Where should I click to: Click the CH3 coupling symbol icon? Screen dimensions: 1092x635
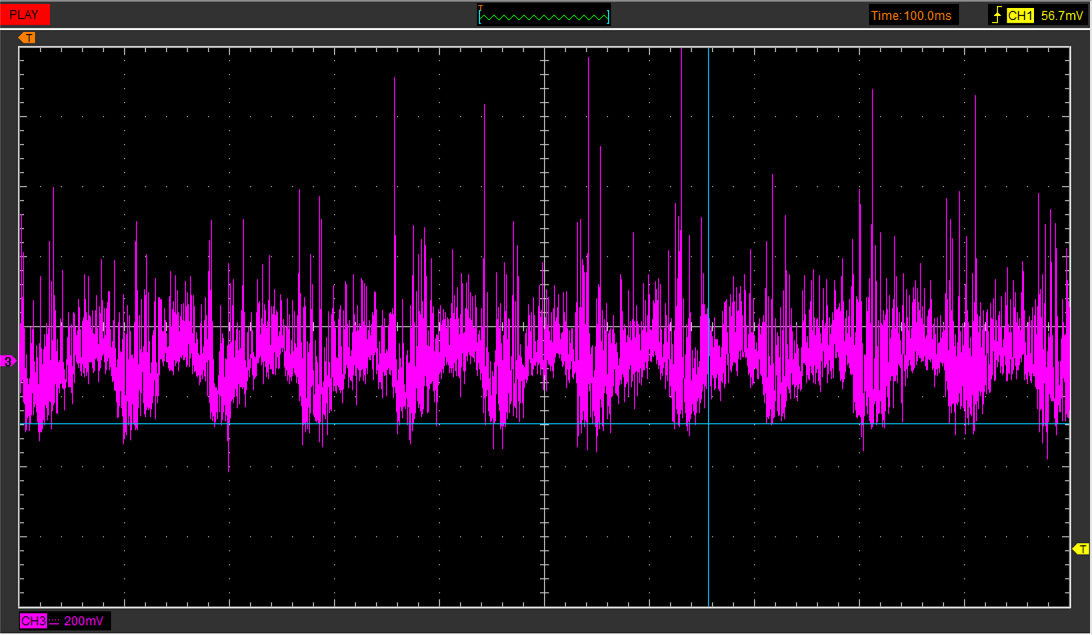coord(54,622)
